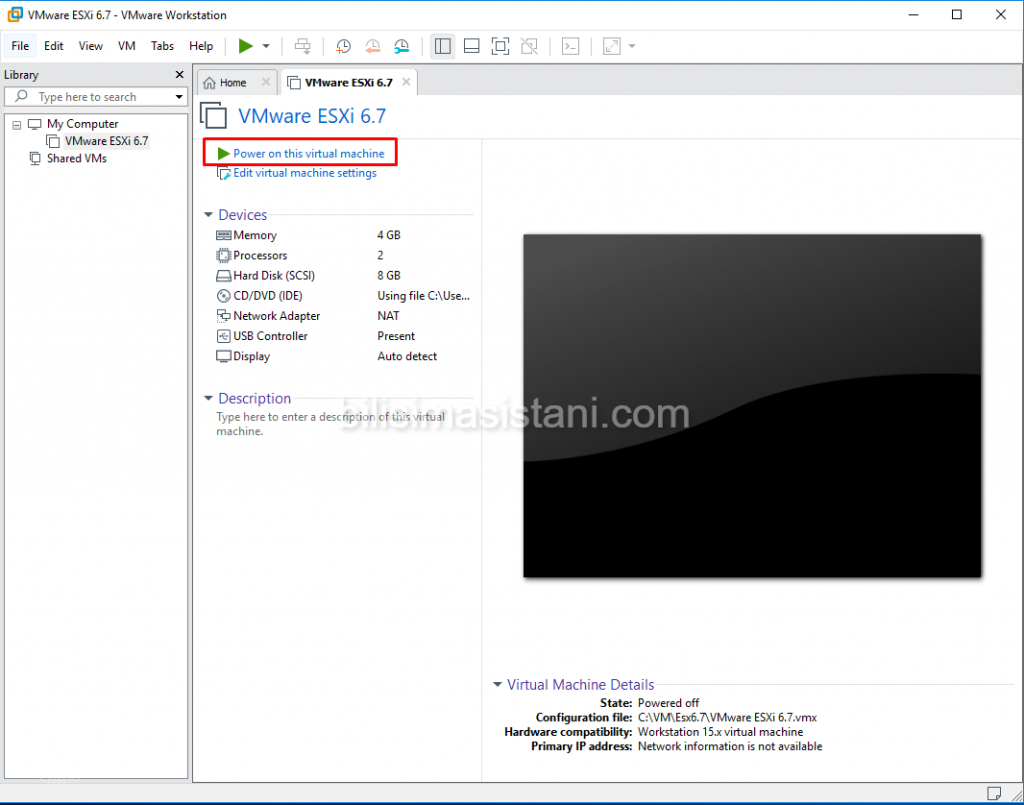Click the virtual machine screen thumbnail
Screen dimensions: 1024x805
pos(752,405)
